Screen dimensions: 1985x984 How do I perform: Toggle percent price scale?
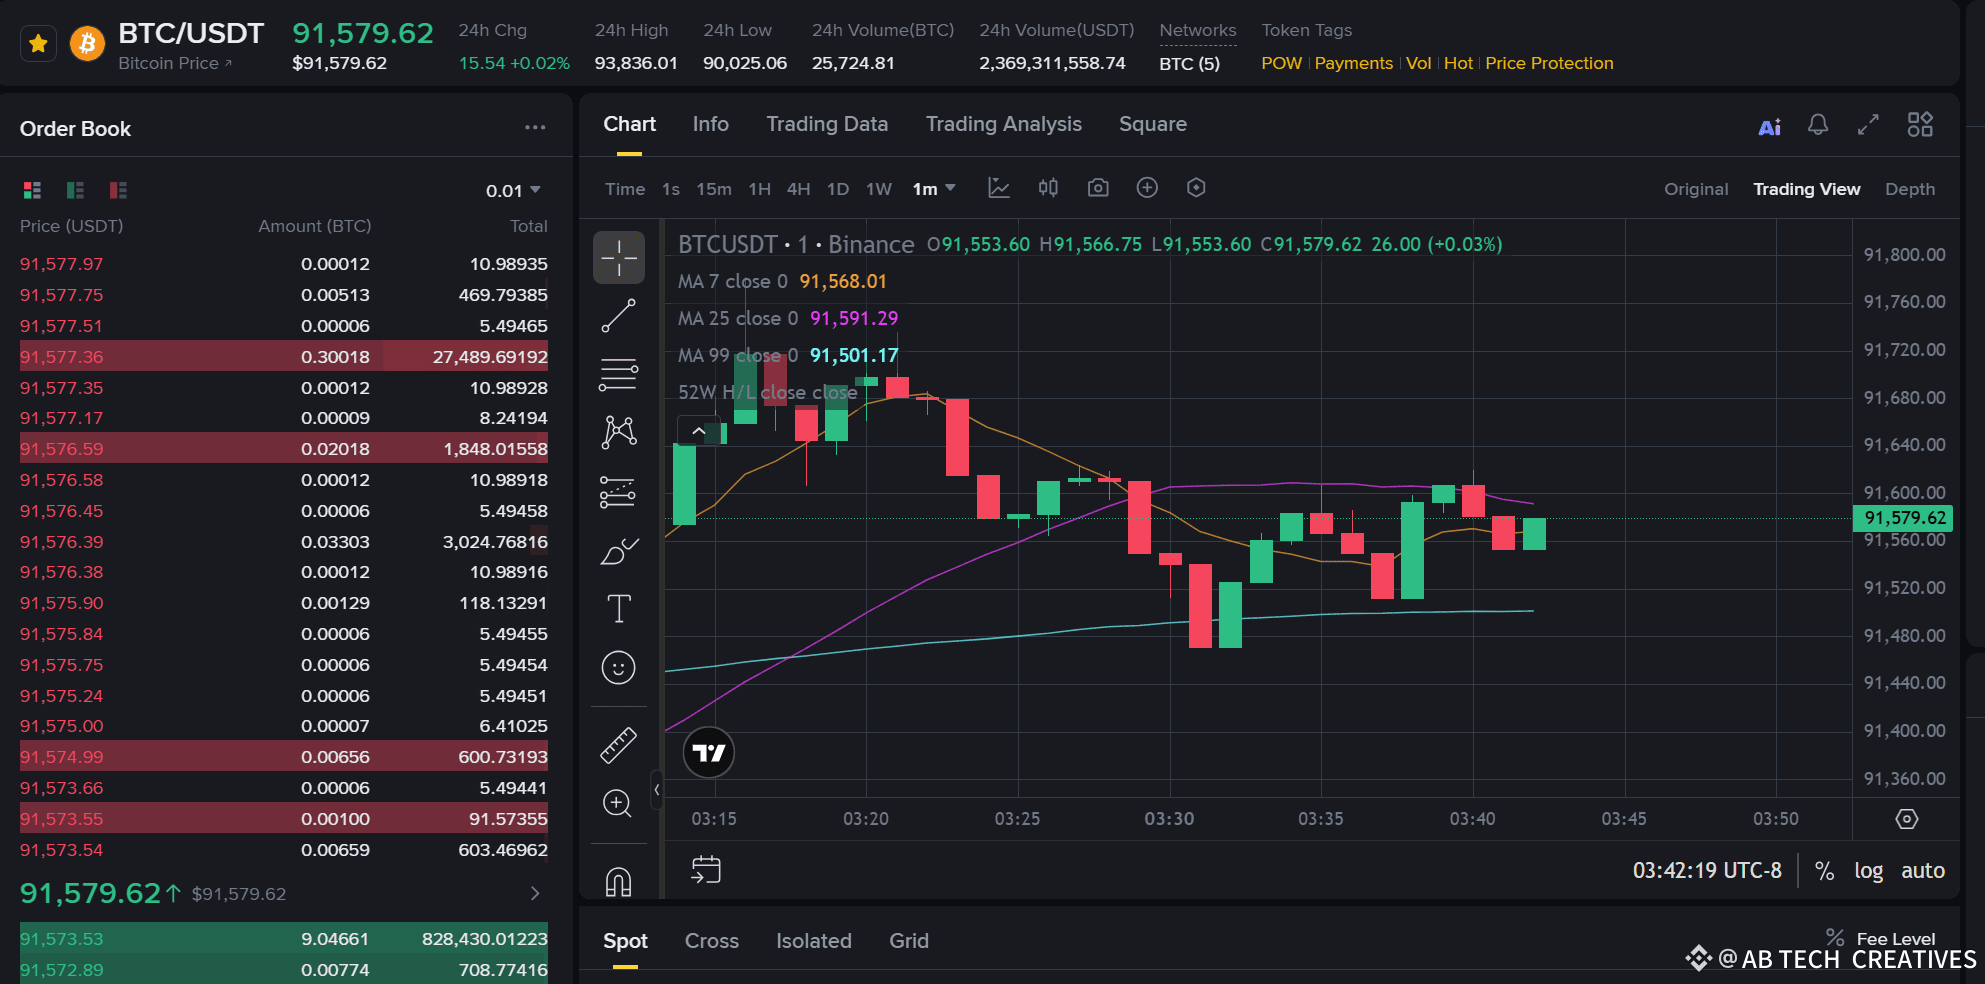(x=1824, y=871)
